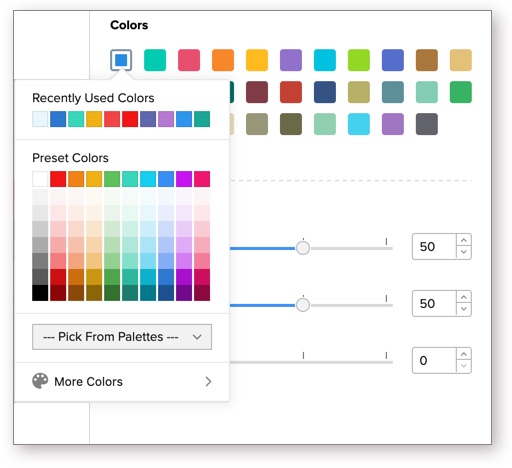Screen dimensions: 512x468
Task: Pick the white preset color swatch
Action: (x=40, y=179)
